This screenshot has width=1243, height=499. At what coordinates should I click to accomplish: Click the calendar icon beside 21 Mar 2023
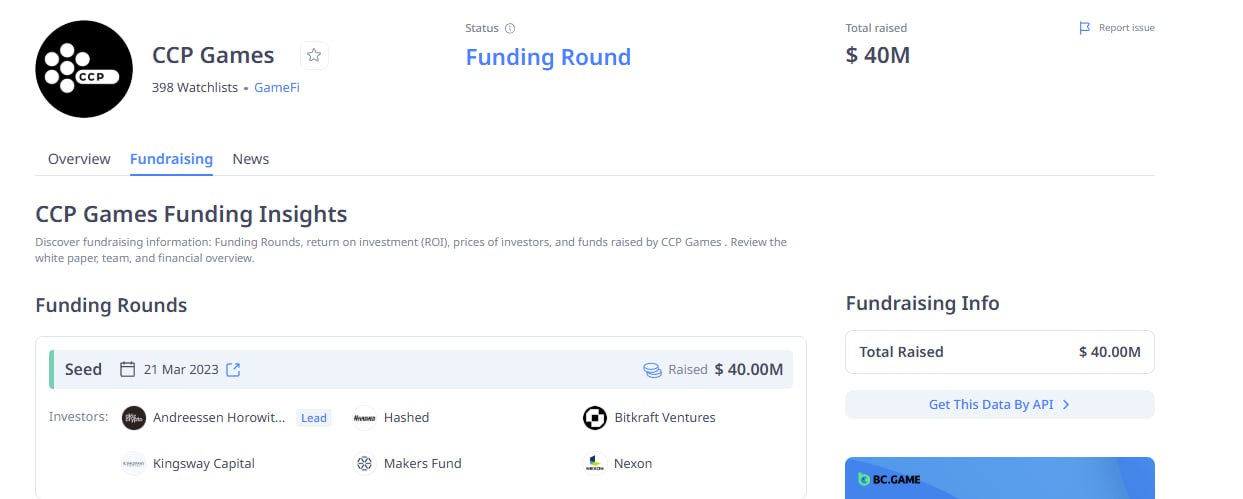point(127,370)
